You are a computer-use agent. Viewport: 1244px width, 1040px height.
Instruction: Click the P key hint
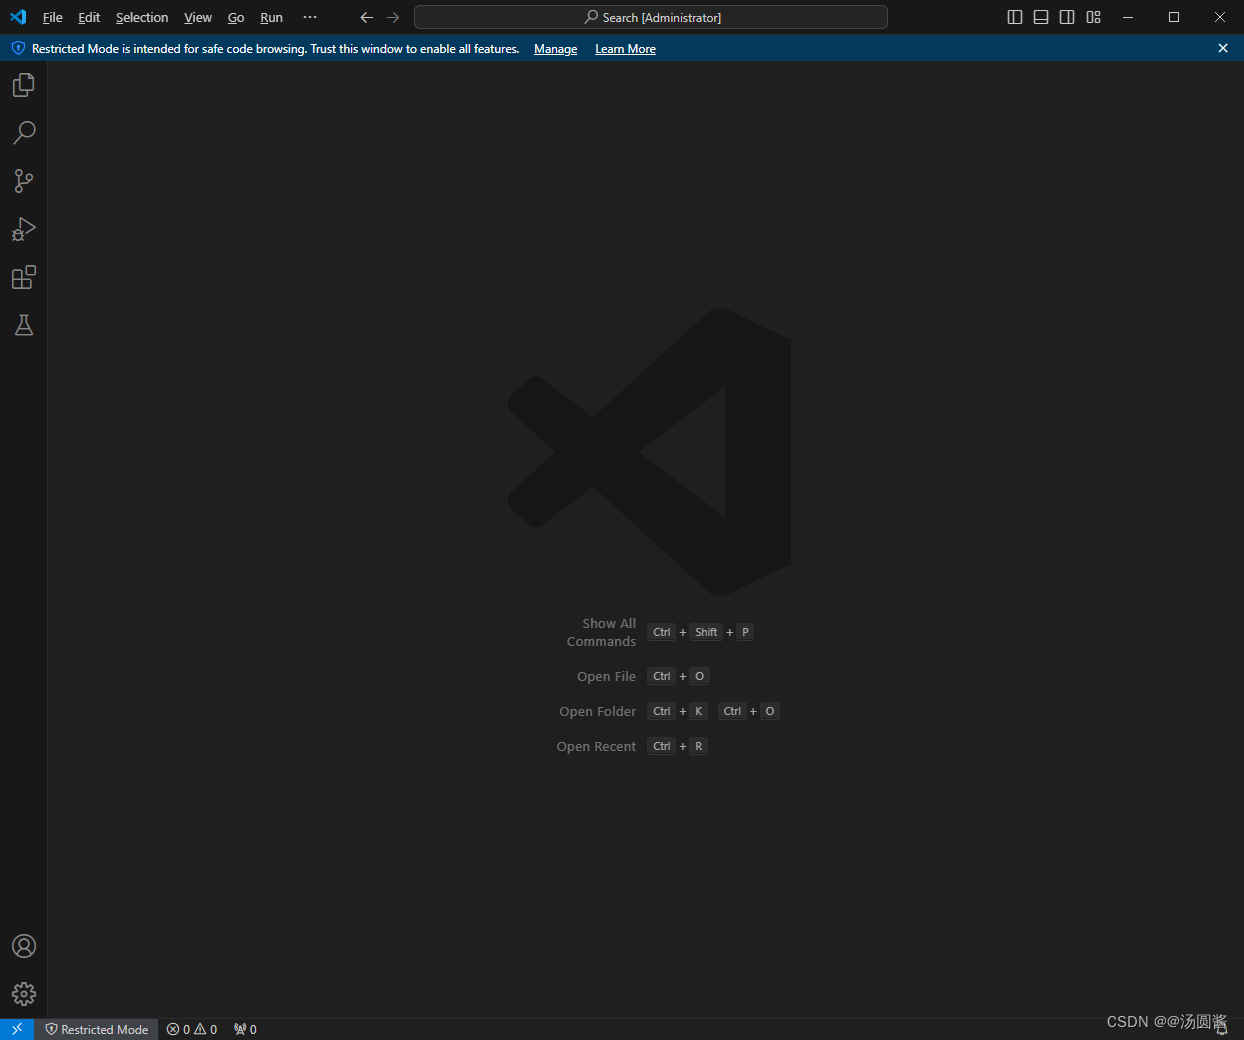745,632
